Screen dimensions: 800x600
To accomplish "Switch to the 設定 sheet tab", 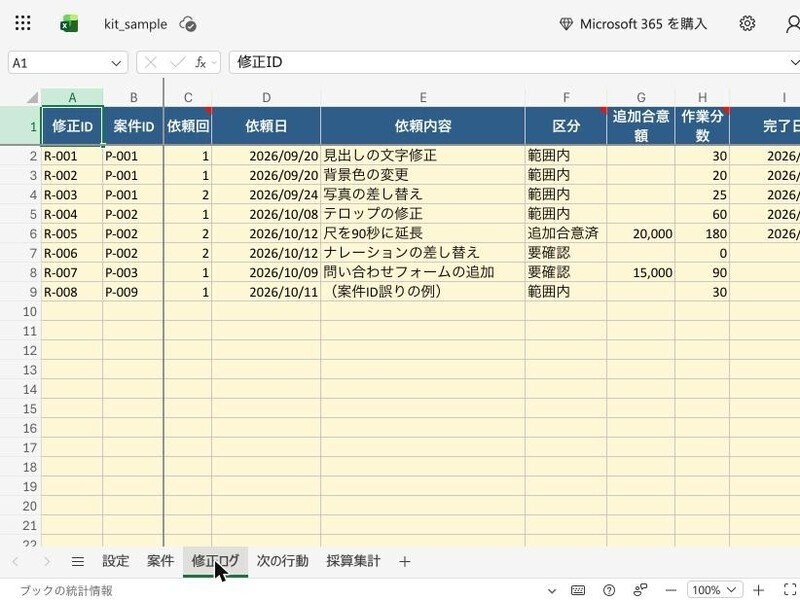I will (115, 561).
